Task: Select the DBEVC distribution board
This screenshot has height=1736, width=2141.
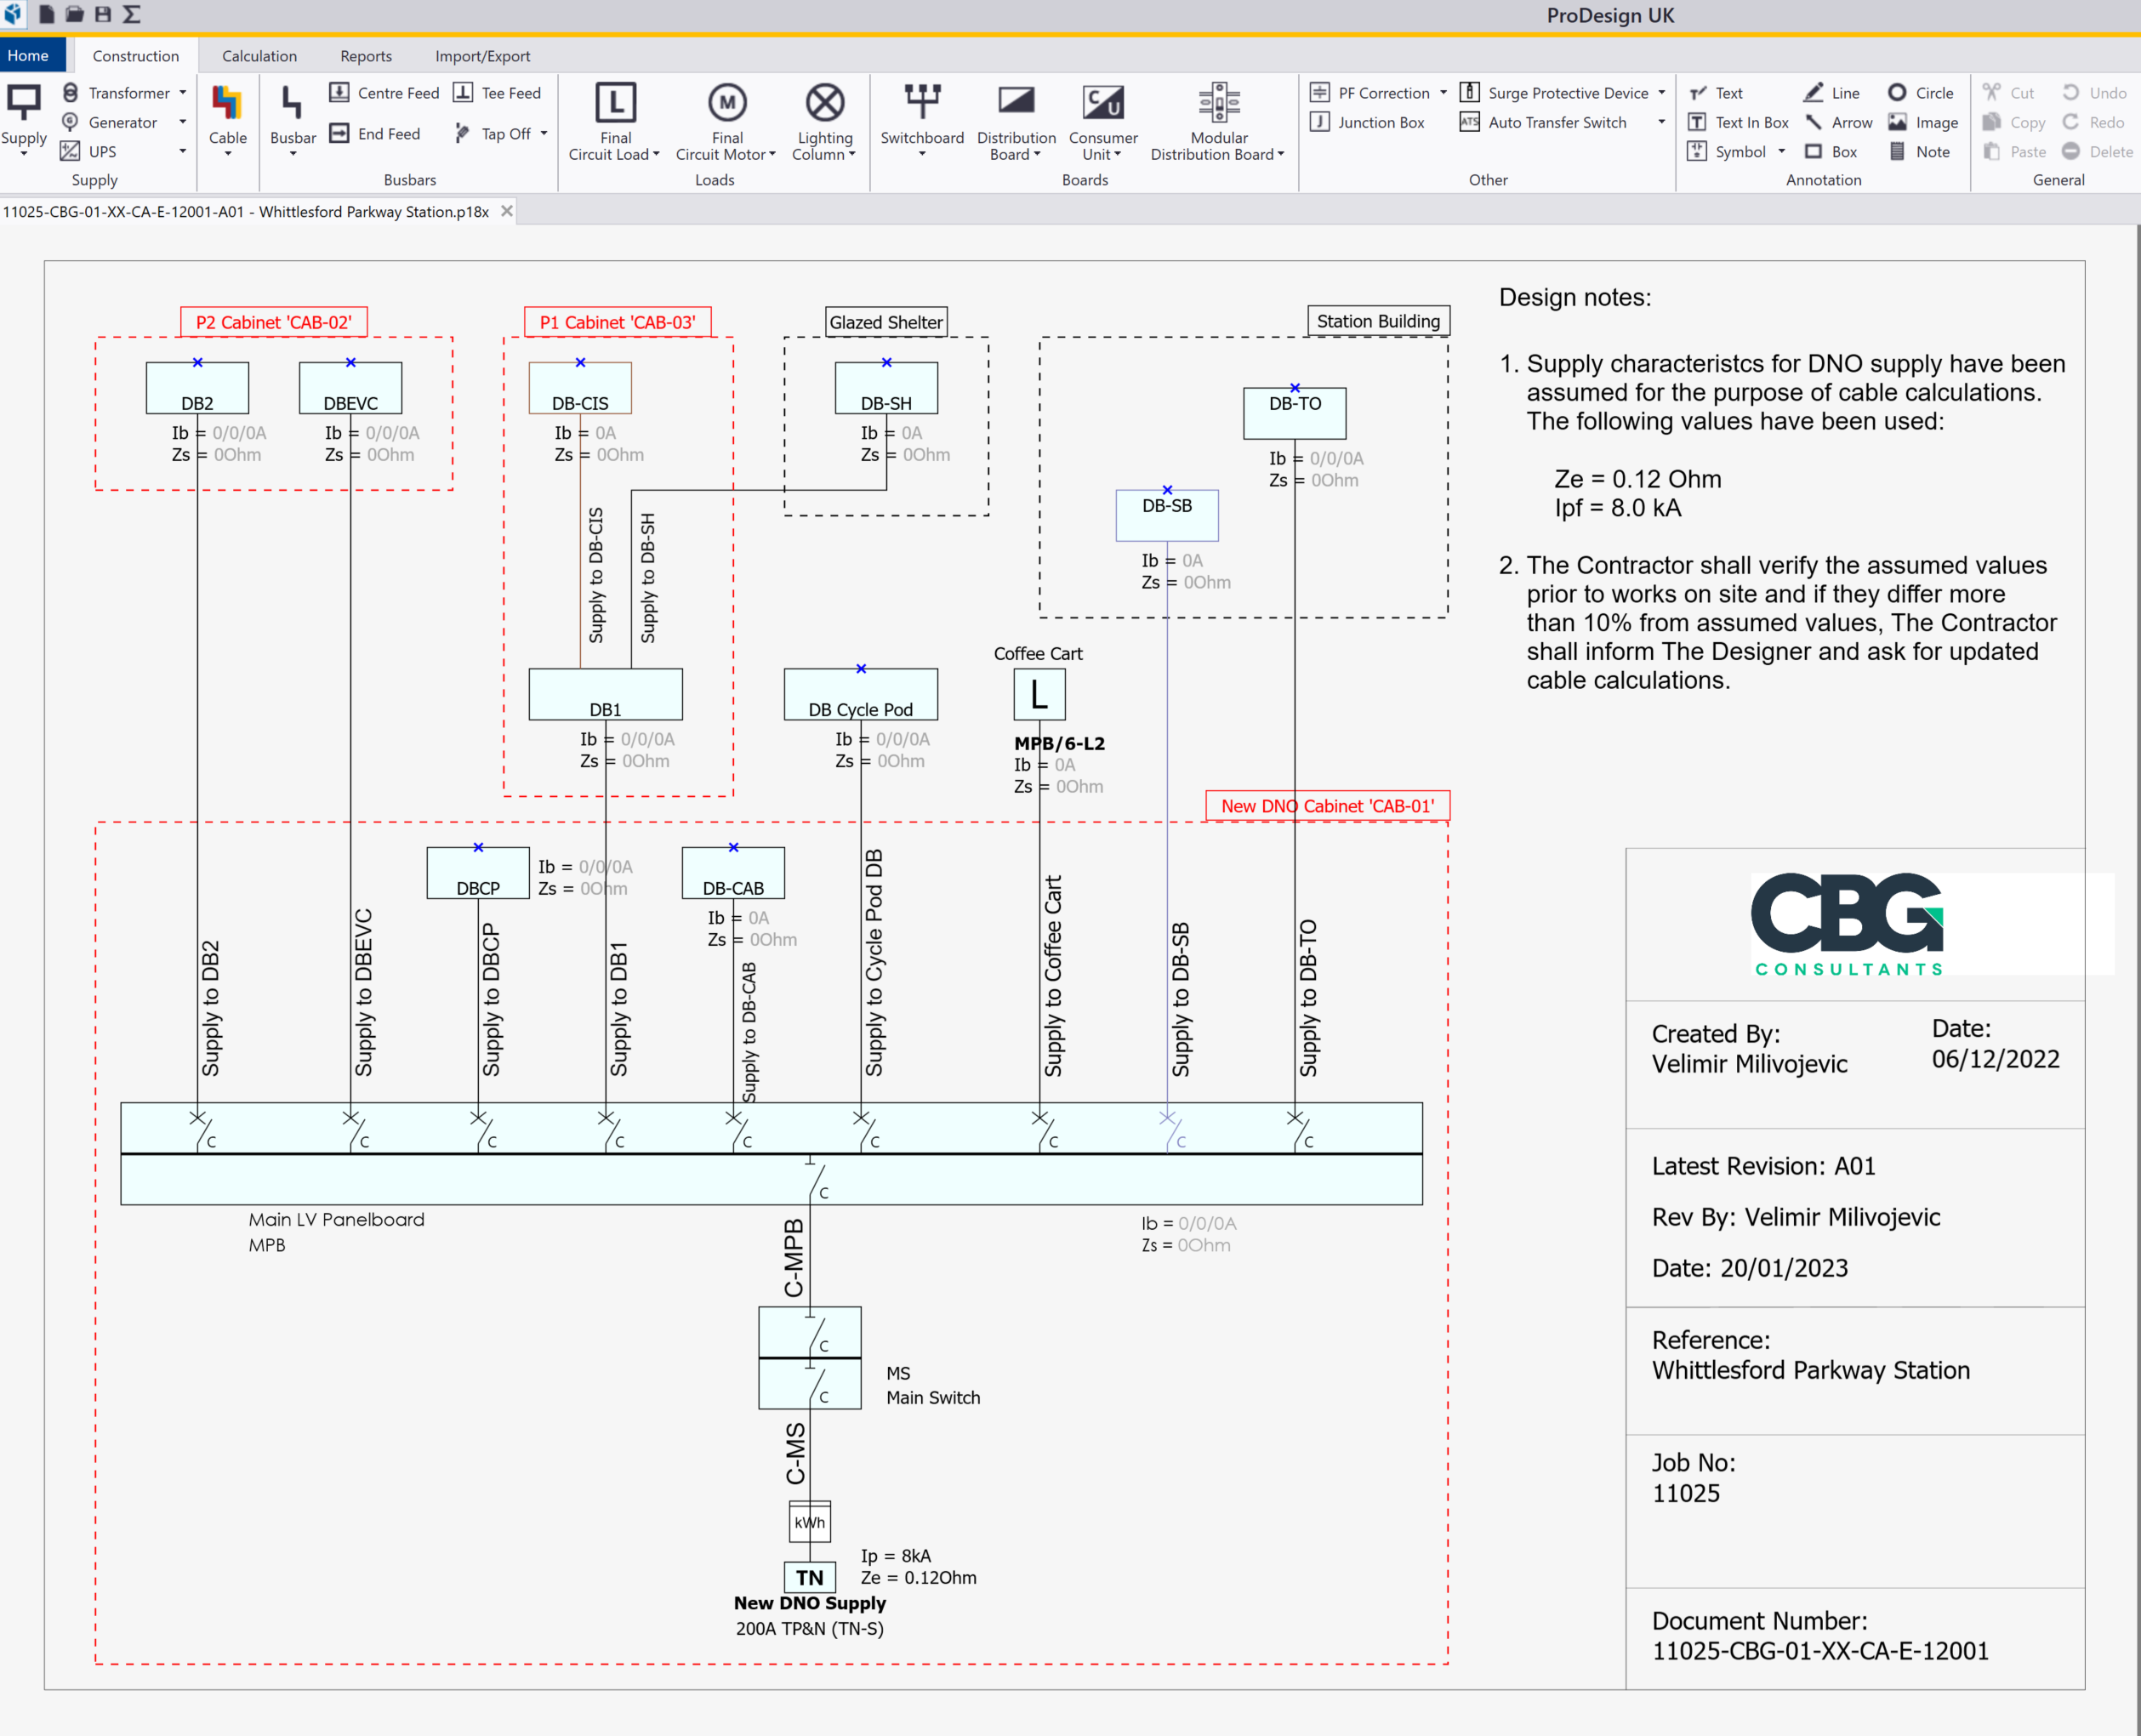Action: [x=350, y=388]
